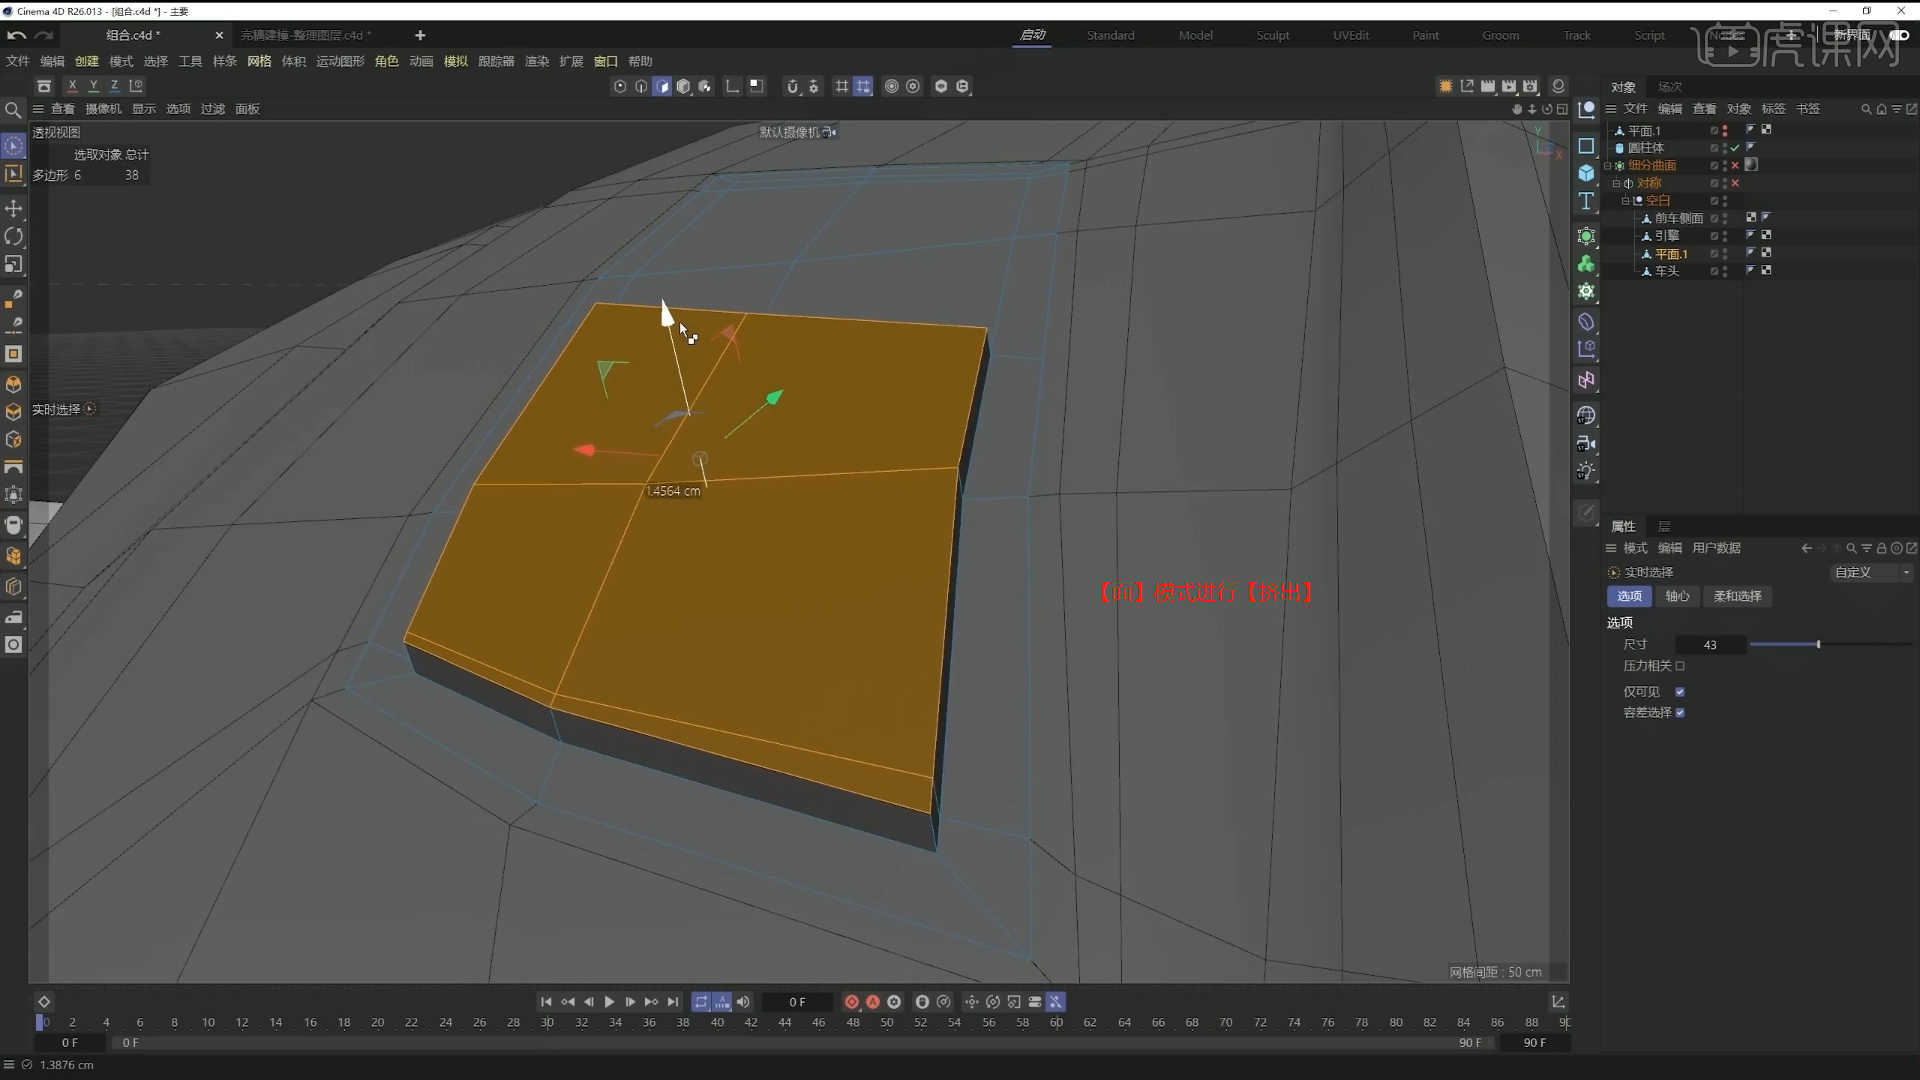Collapse the 细分曲面 tree node
Screen dimensions: 1920x1080
(x=1608, y=166)
